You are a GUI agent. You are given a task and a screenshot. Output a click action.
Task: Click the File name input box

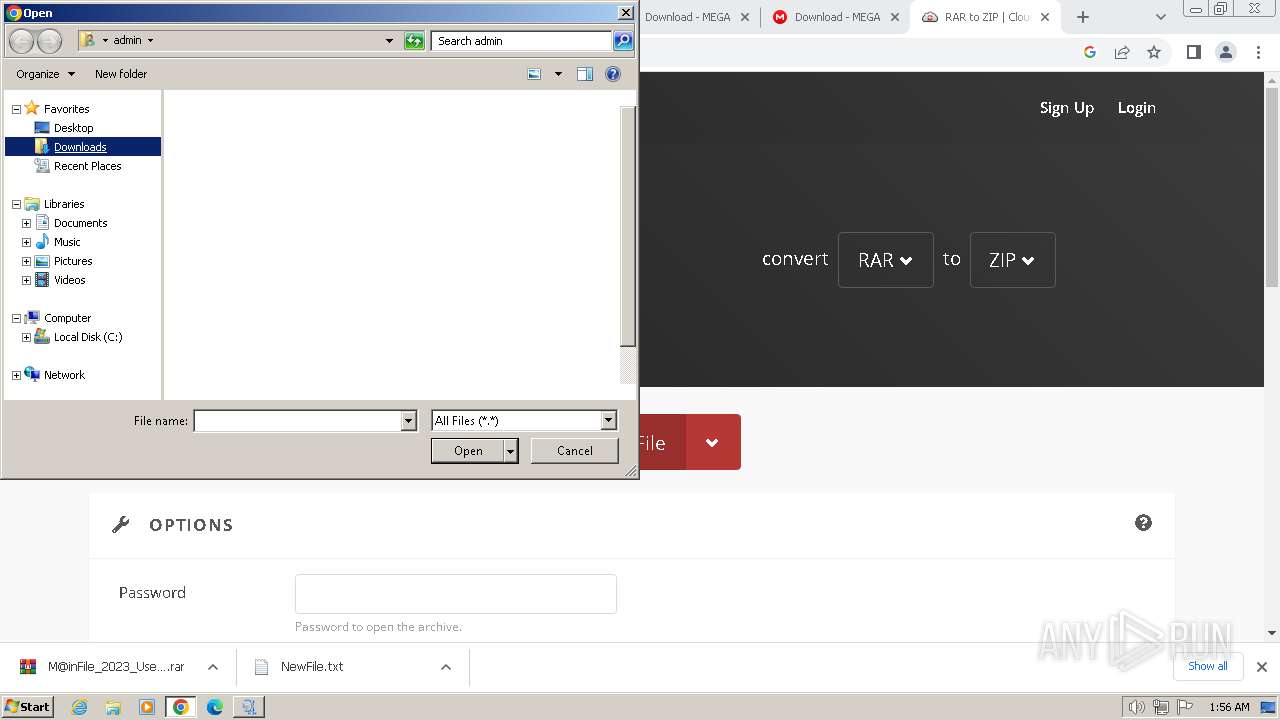coord(297,421)
